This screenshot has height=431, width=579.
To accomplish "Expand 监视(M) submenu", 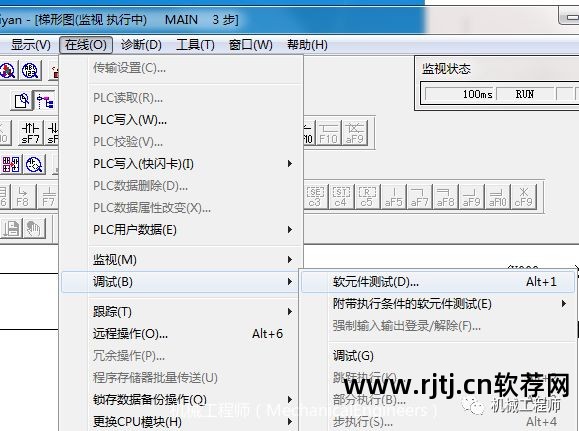I will coord(181,260).
